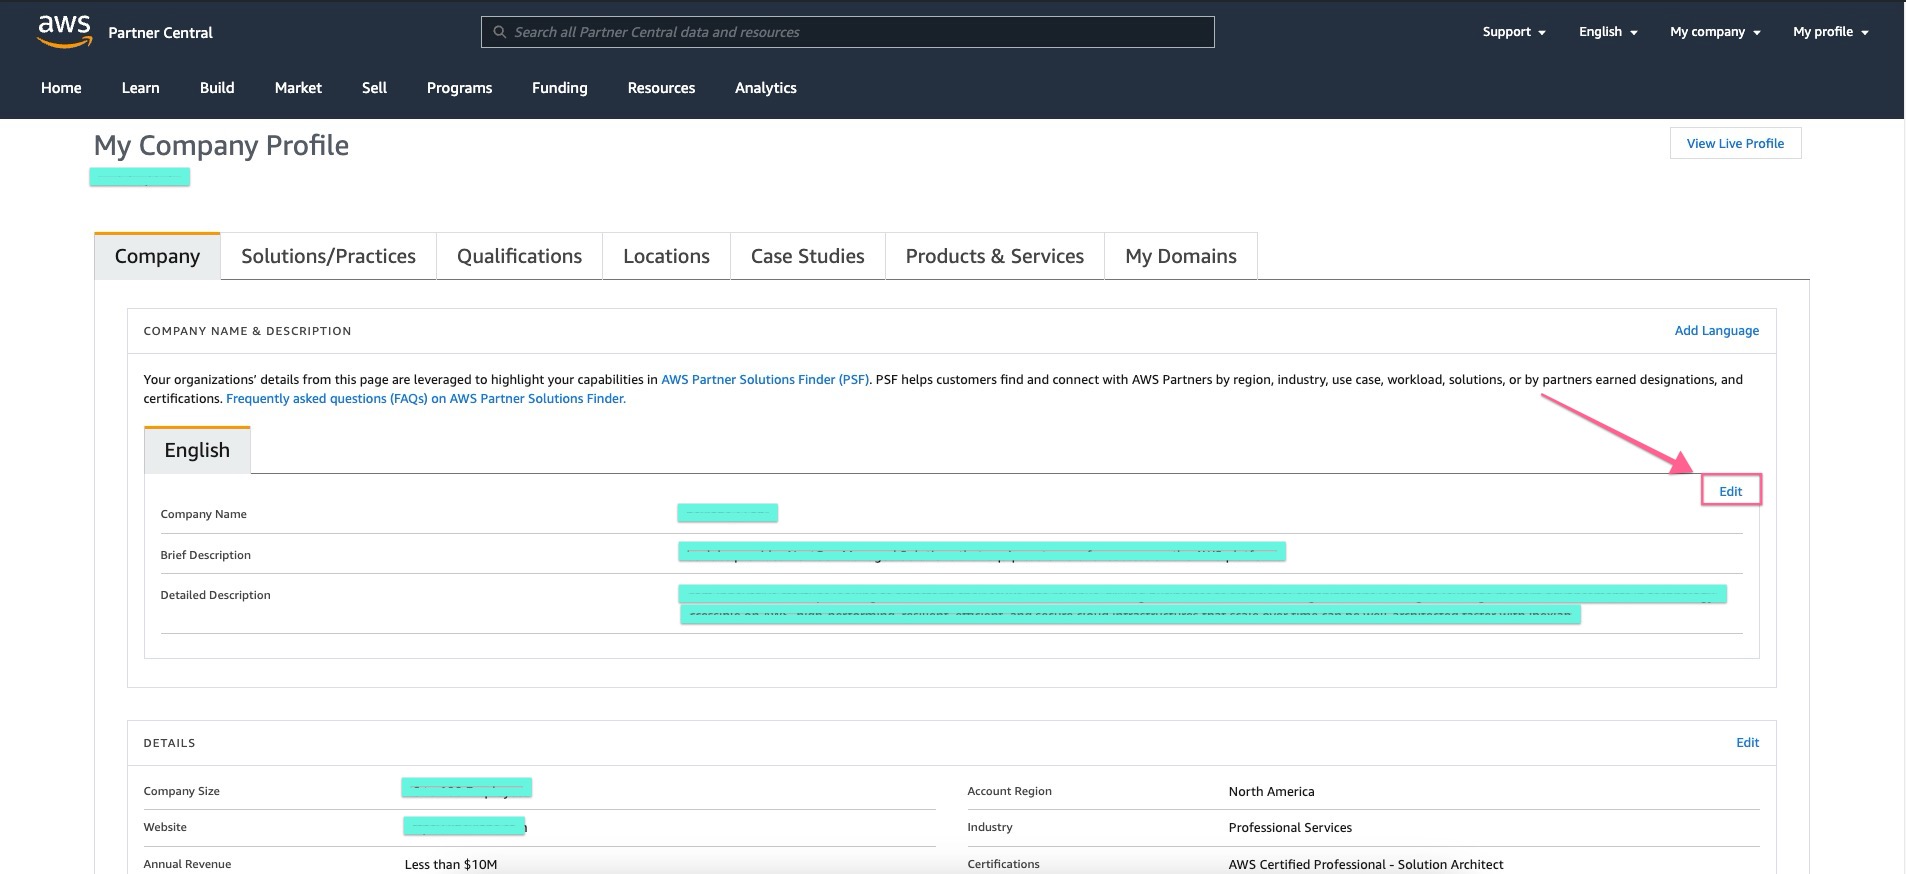Click the Certifications label
1906x874 pixels.
pos(1003,864)
